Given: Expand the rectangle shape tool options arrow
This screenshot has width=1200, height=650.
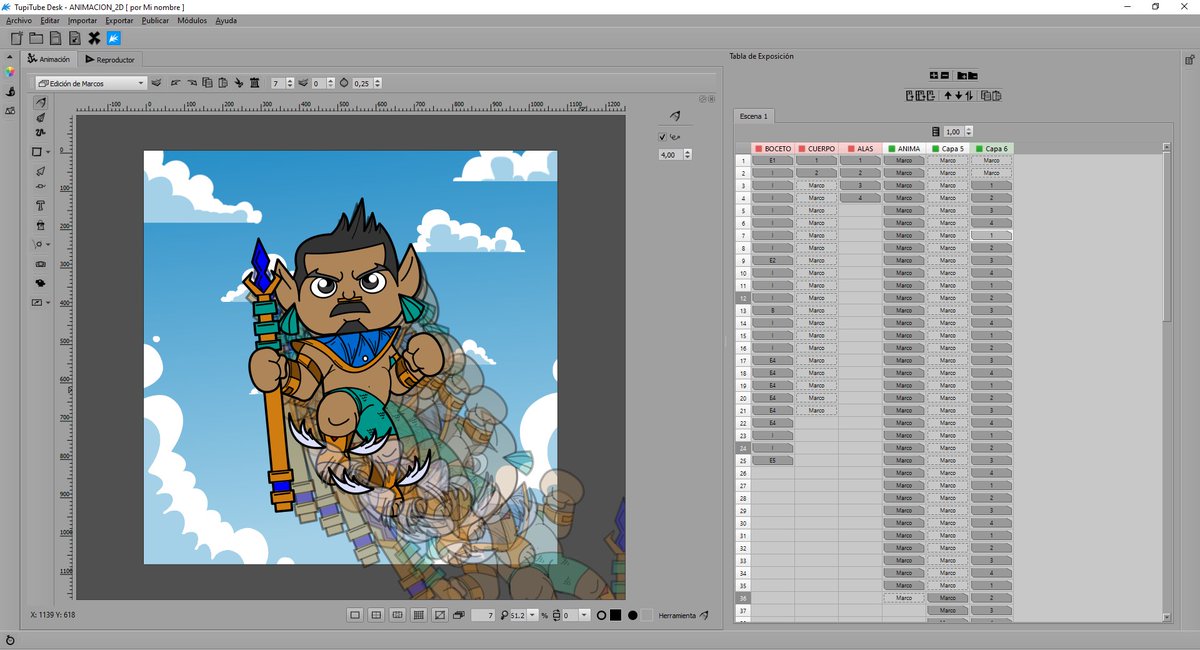Looking at the screenshot, I should point(49,152).
